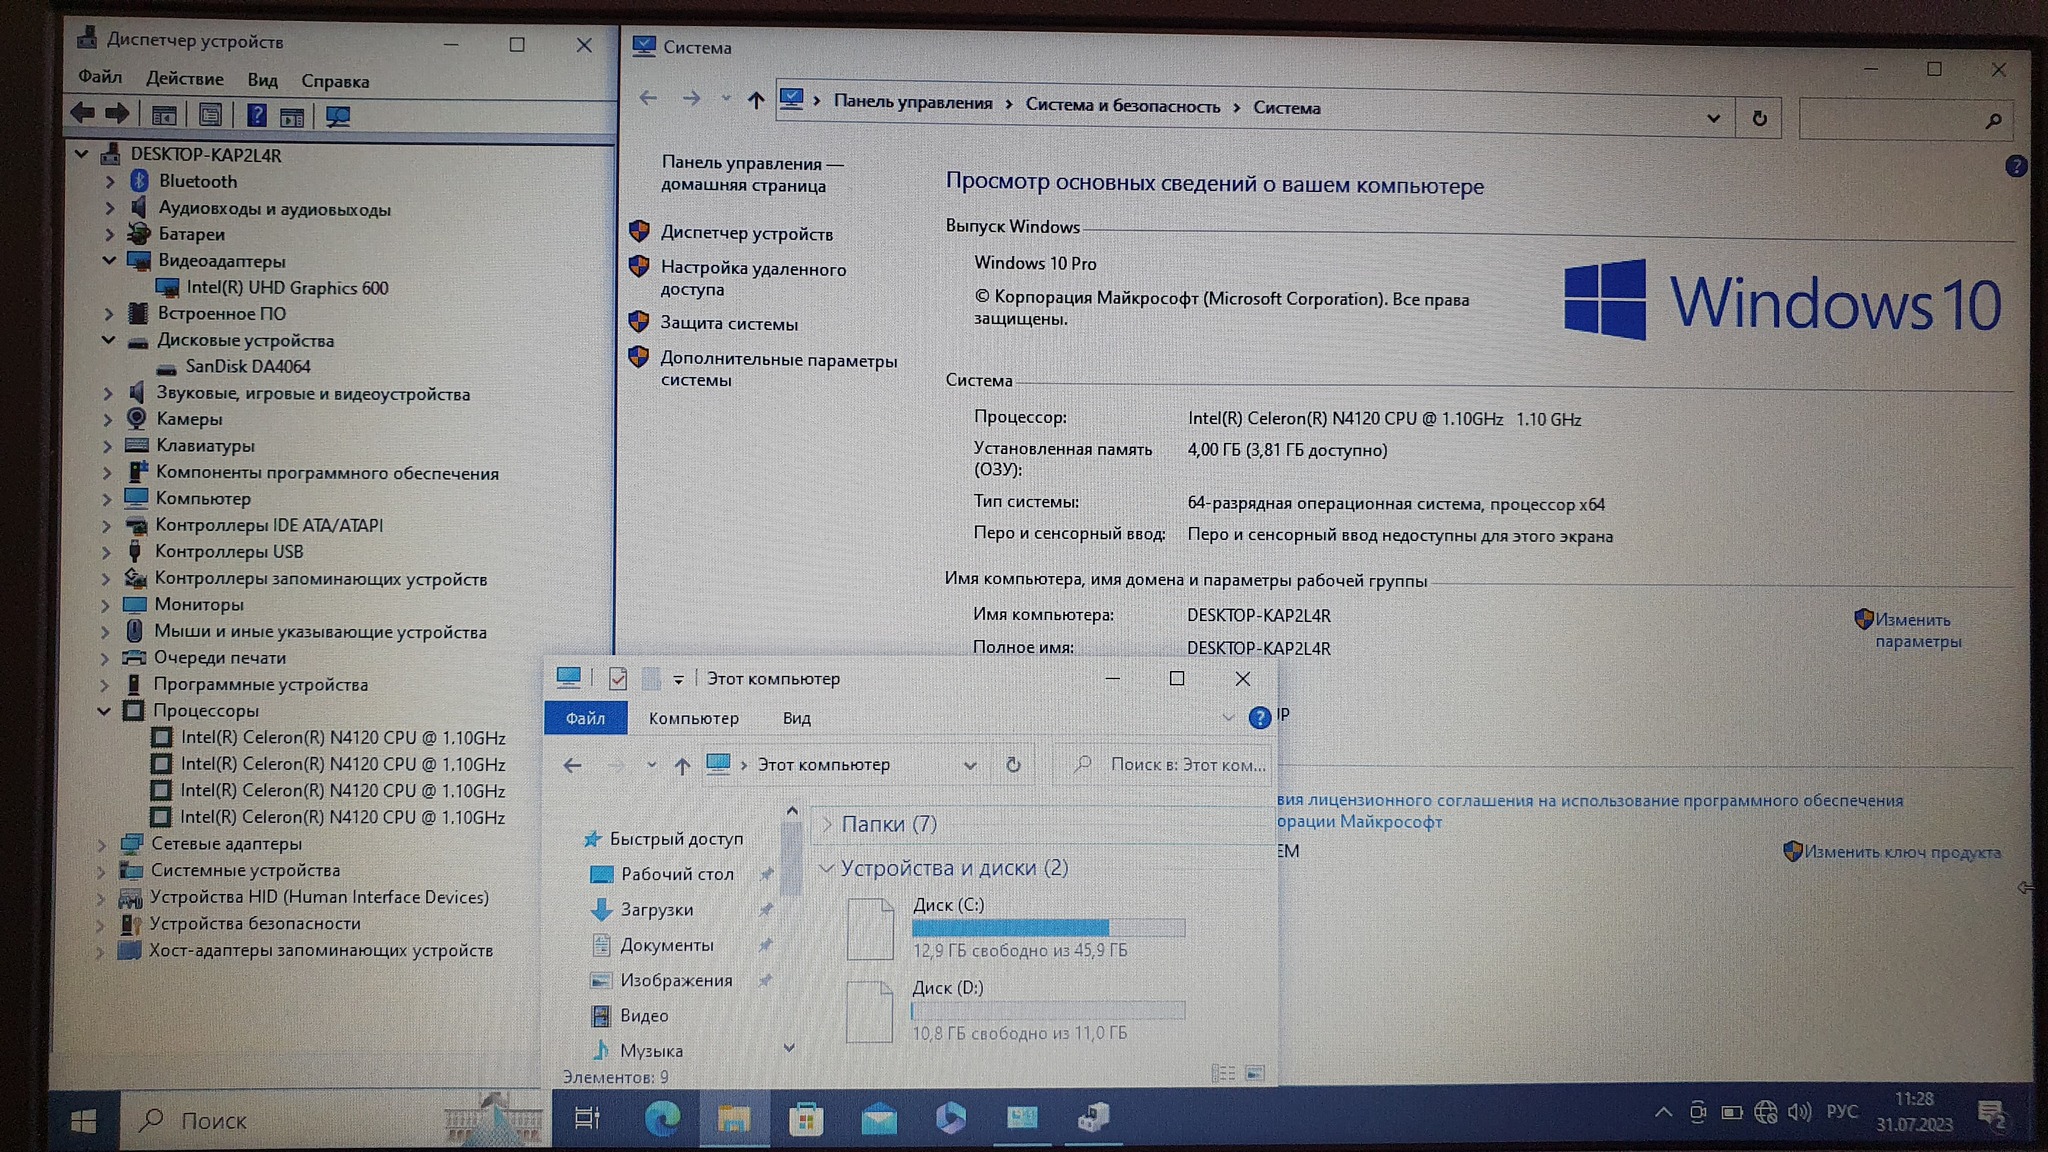
Task: Expand the Папки (7) group
Action: coord(827,824)
